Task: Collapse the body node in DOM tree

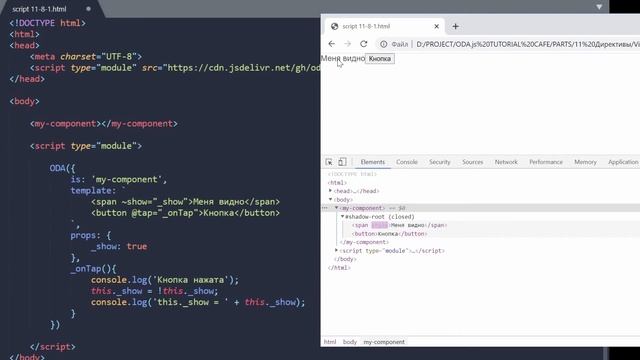Action: coord(331,200)
